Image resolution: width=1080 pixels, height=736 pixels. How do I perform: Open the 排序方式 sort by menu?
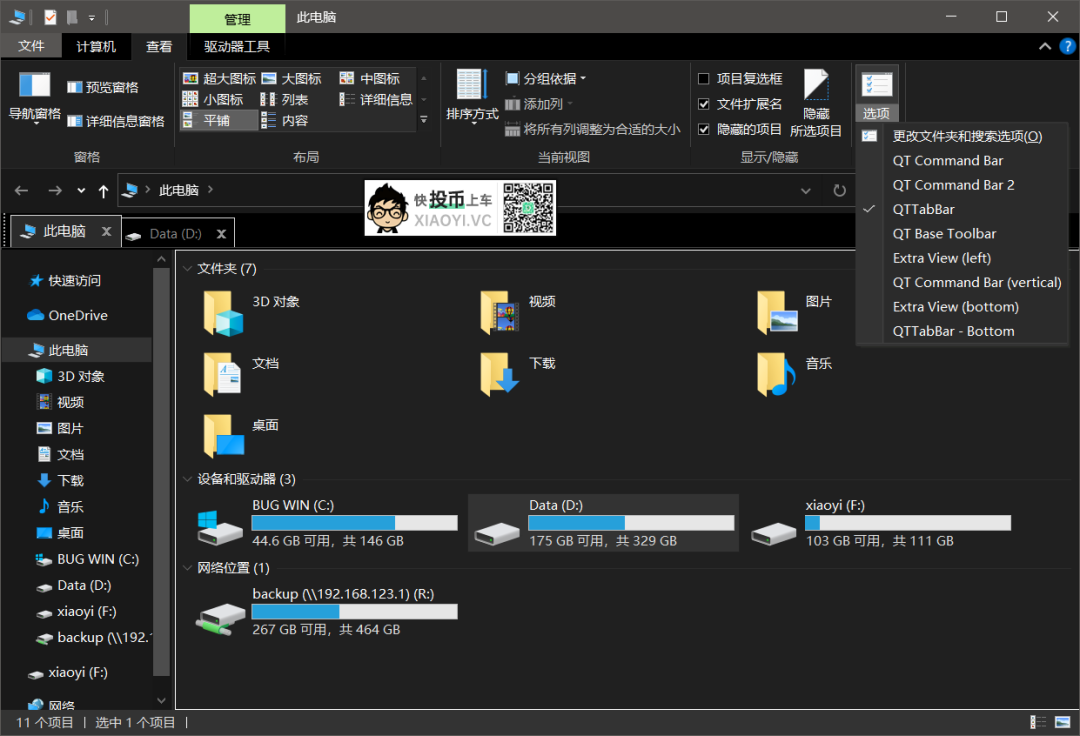coord(472,96)
